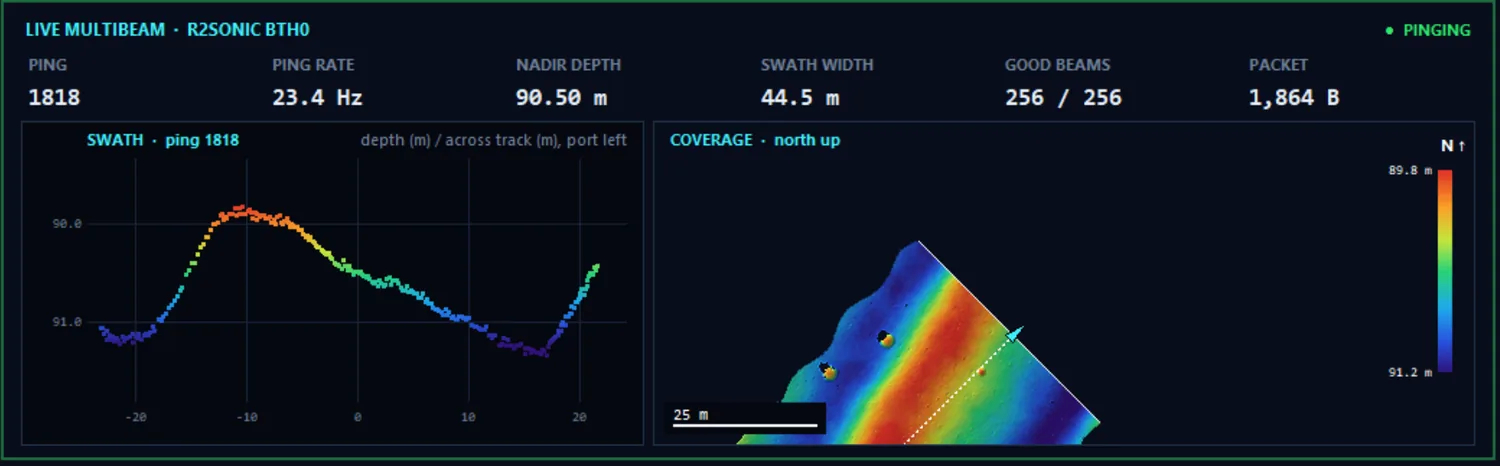Click the green PINGING status indicator
The width and height of the screenshot is (1500, 466).
pos(1428,30)
